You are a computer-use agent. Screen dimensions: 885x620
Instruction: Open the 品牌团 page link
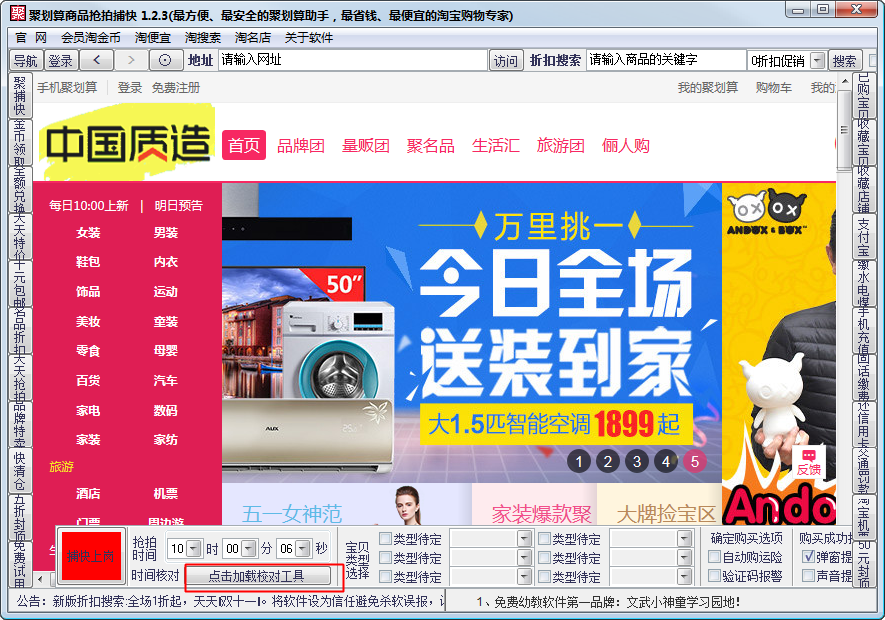[301, 146]
